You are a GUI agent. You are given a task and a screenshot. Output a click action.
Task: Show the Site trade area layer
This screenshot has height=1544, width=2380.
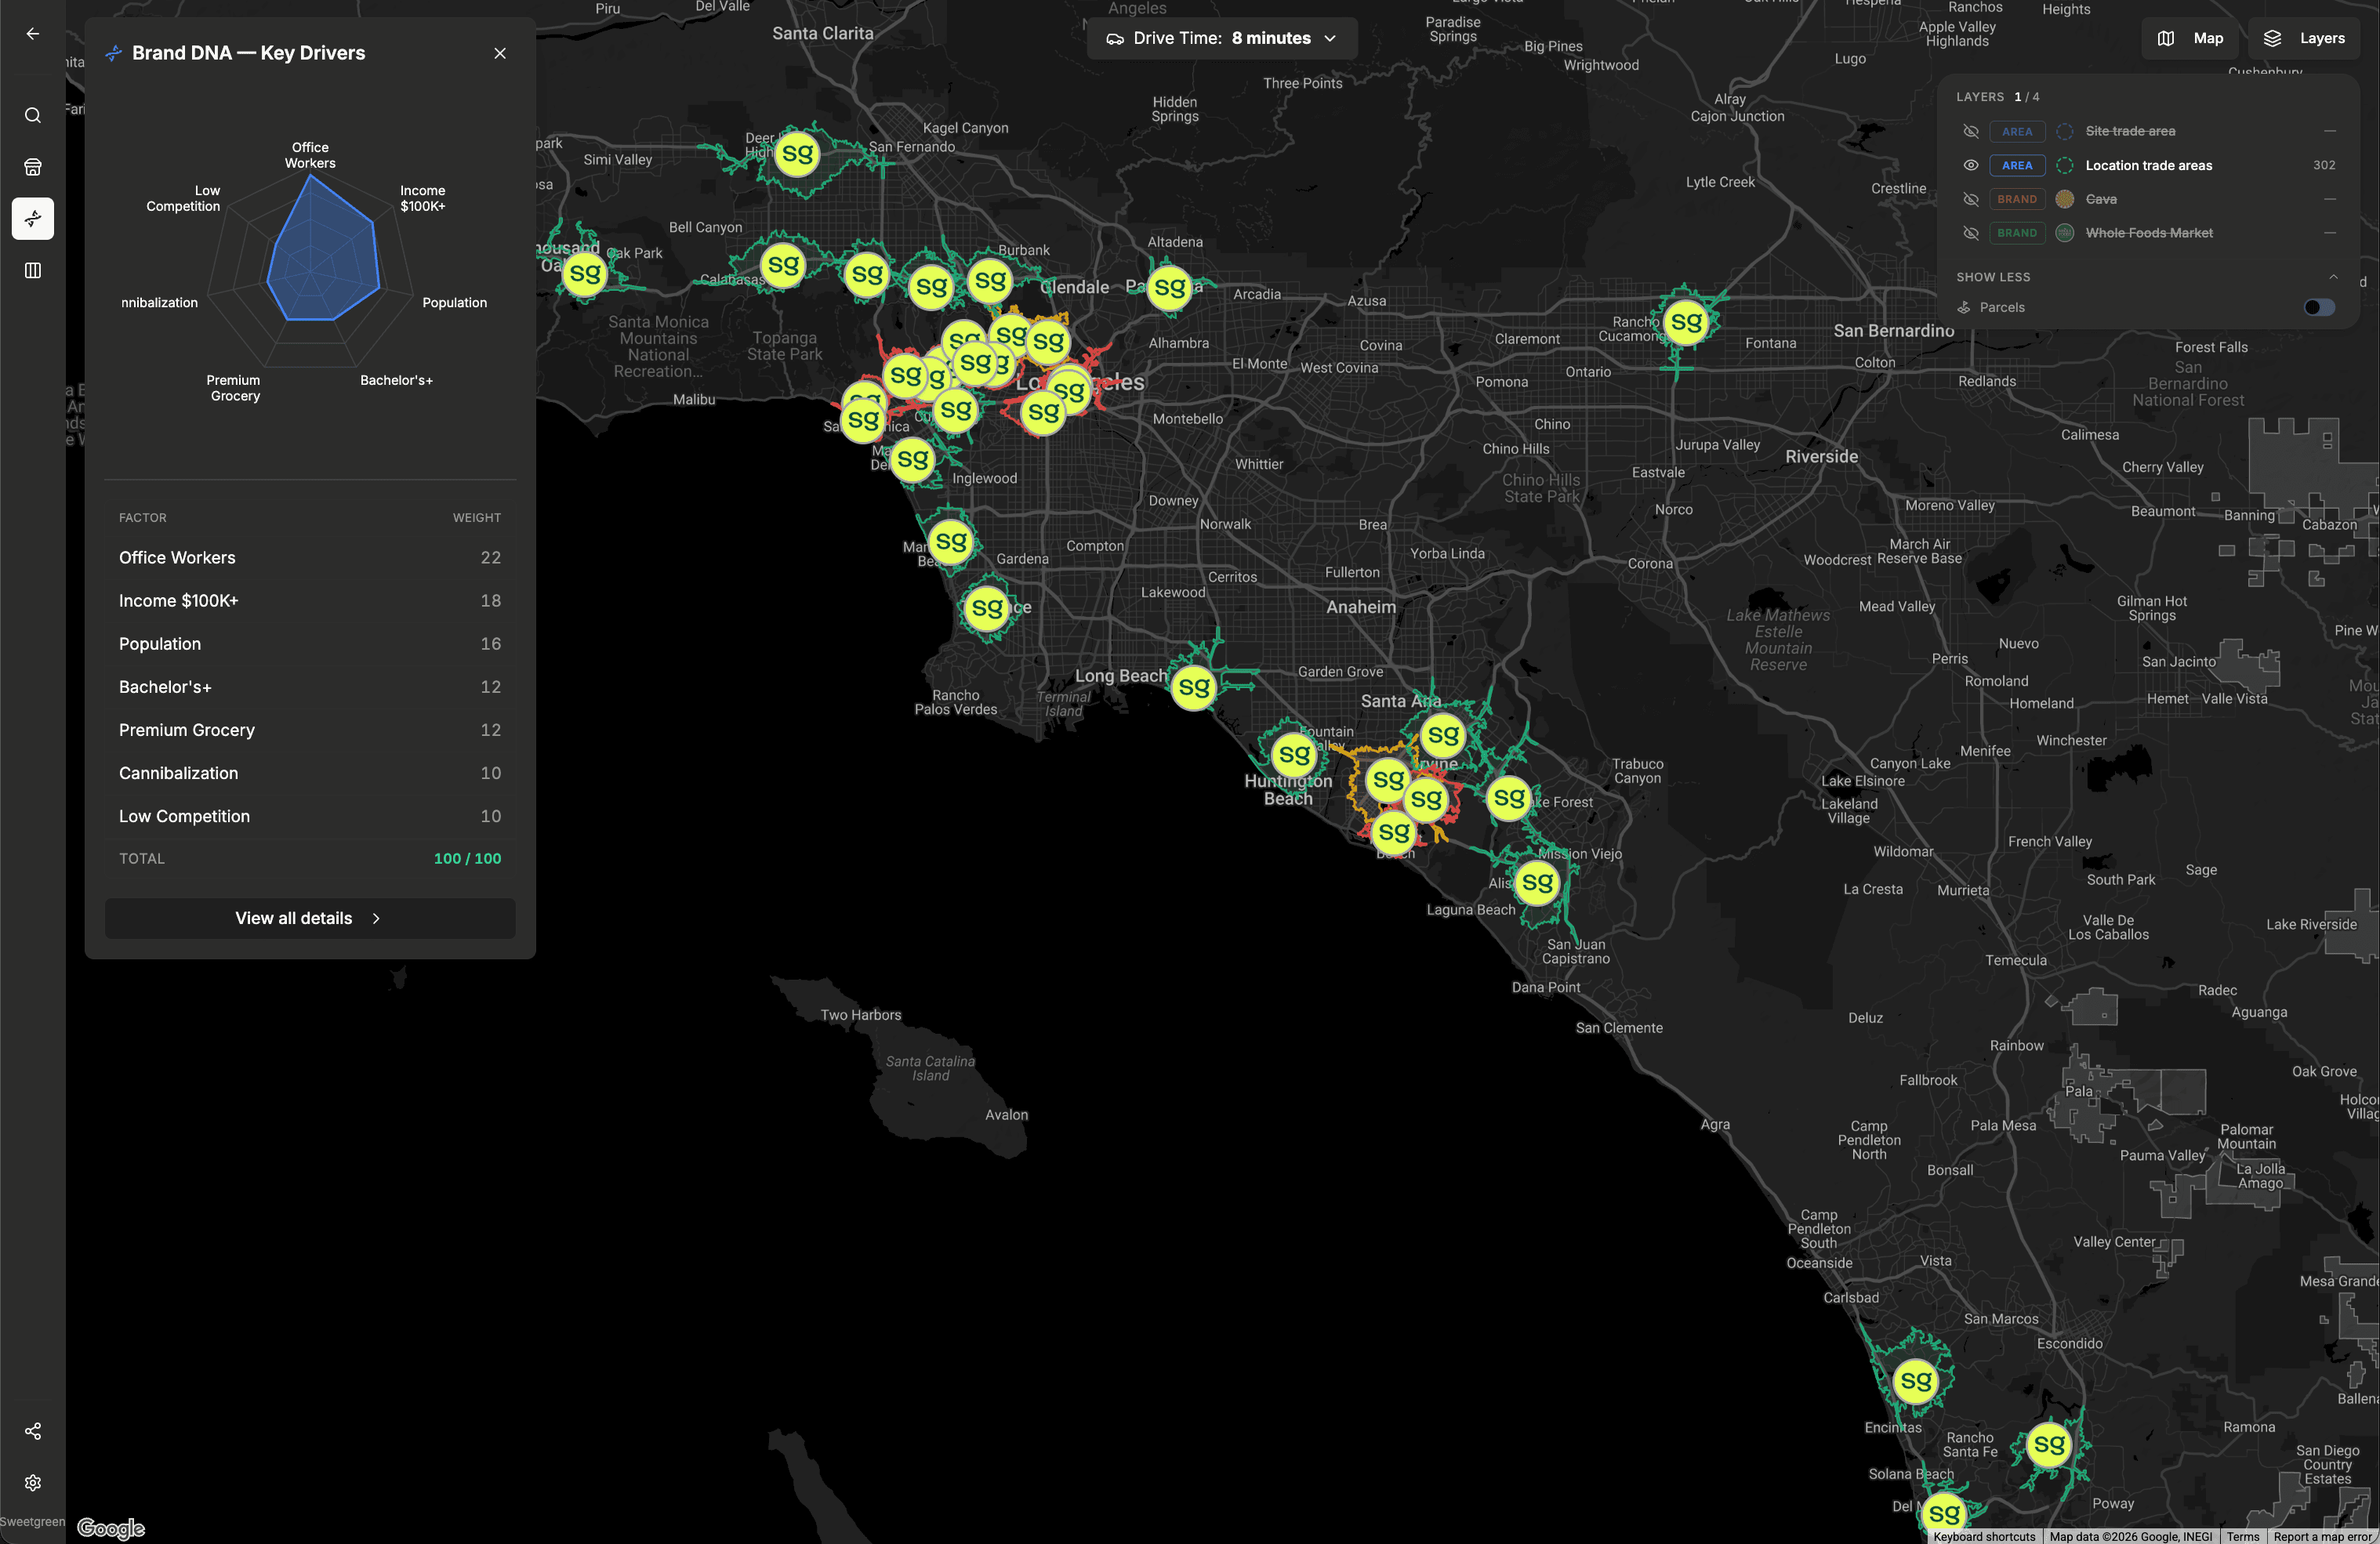tap(1971, 131)
